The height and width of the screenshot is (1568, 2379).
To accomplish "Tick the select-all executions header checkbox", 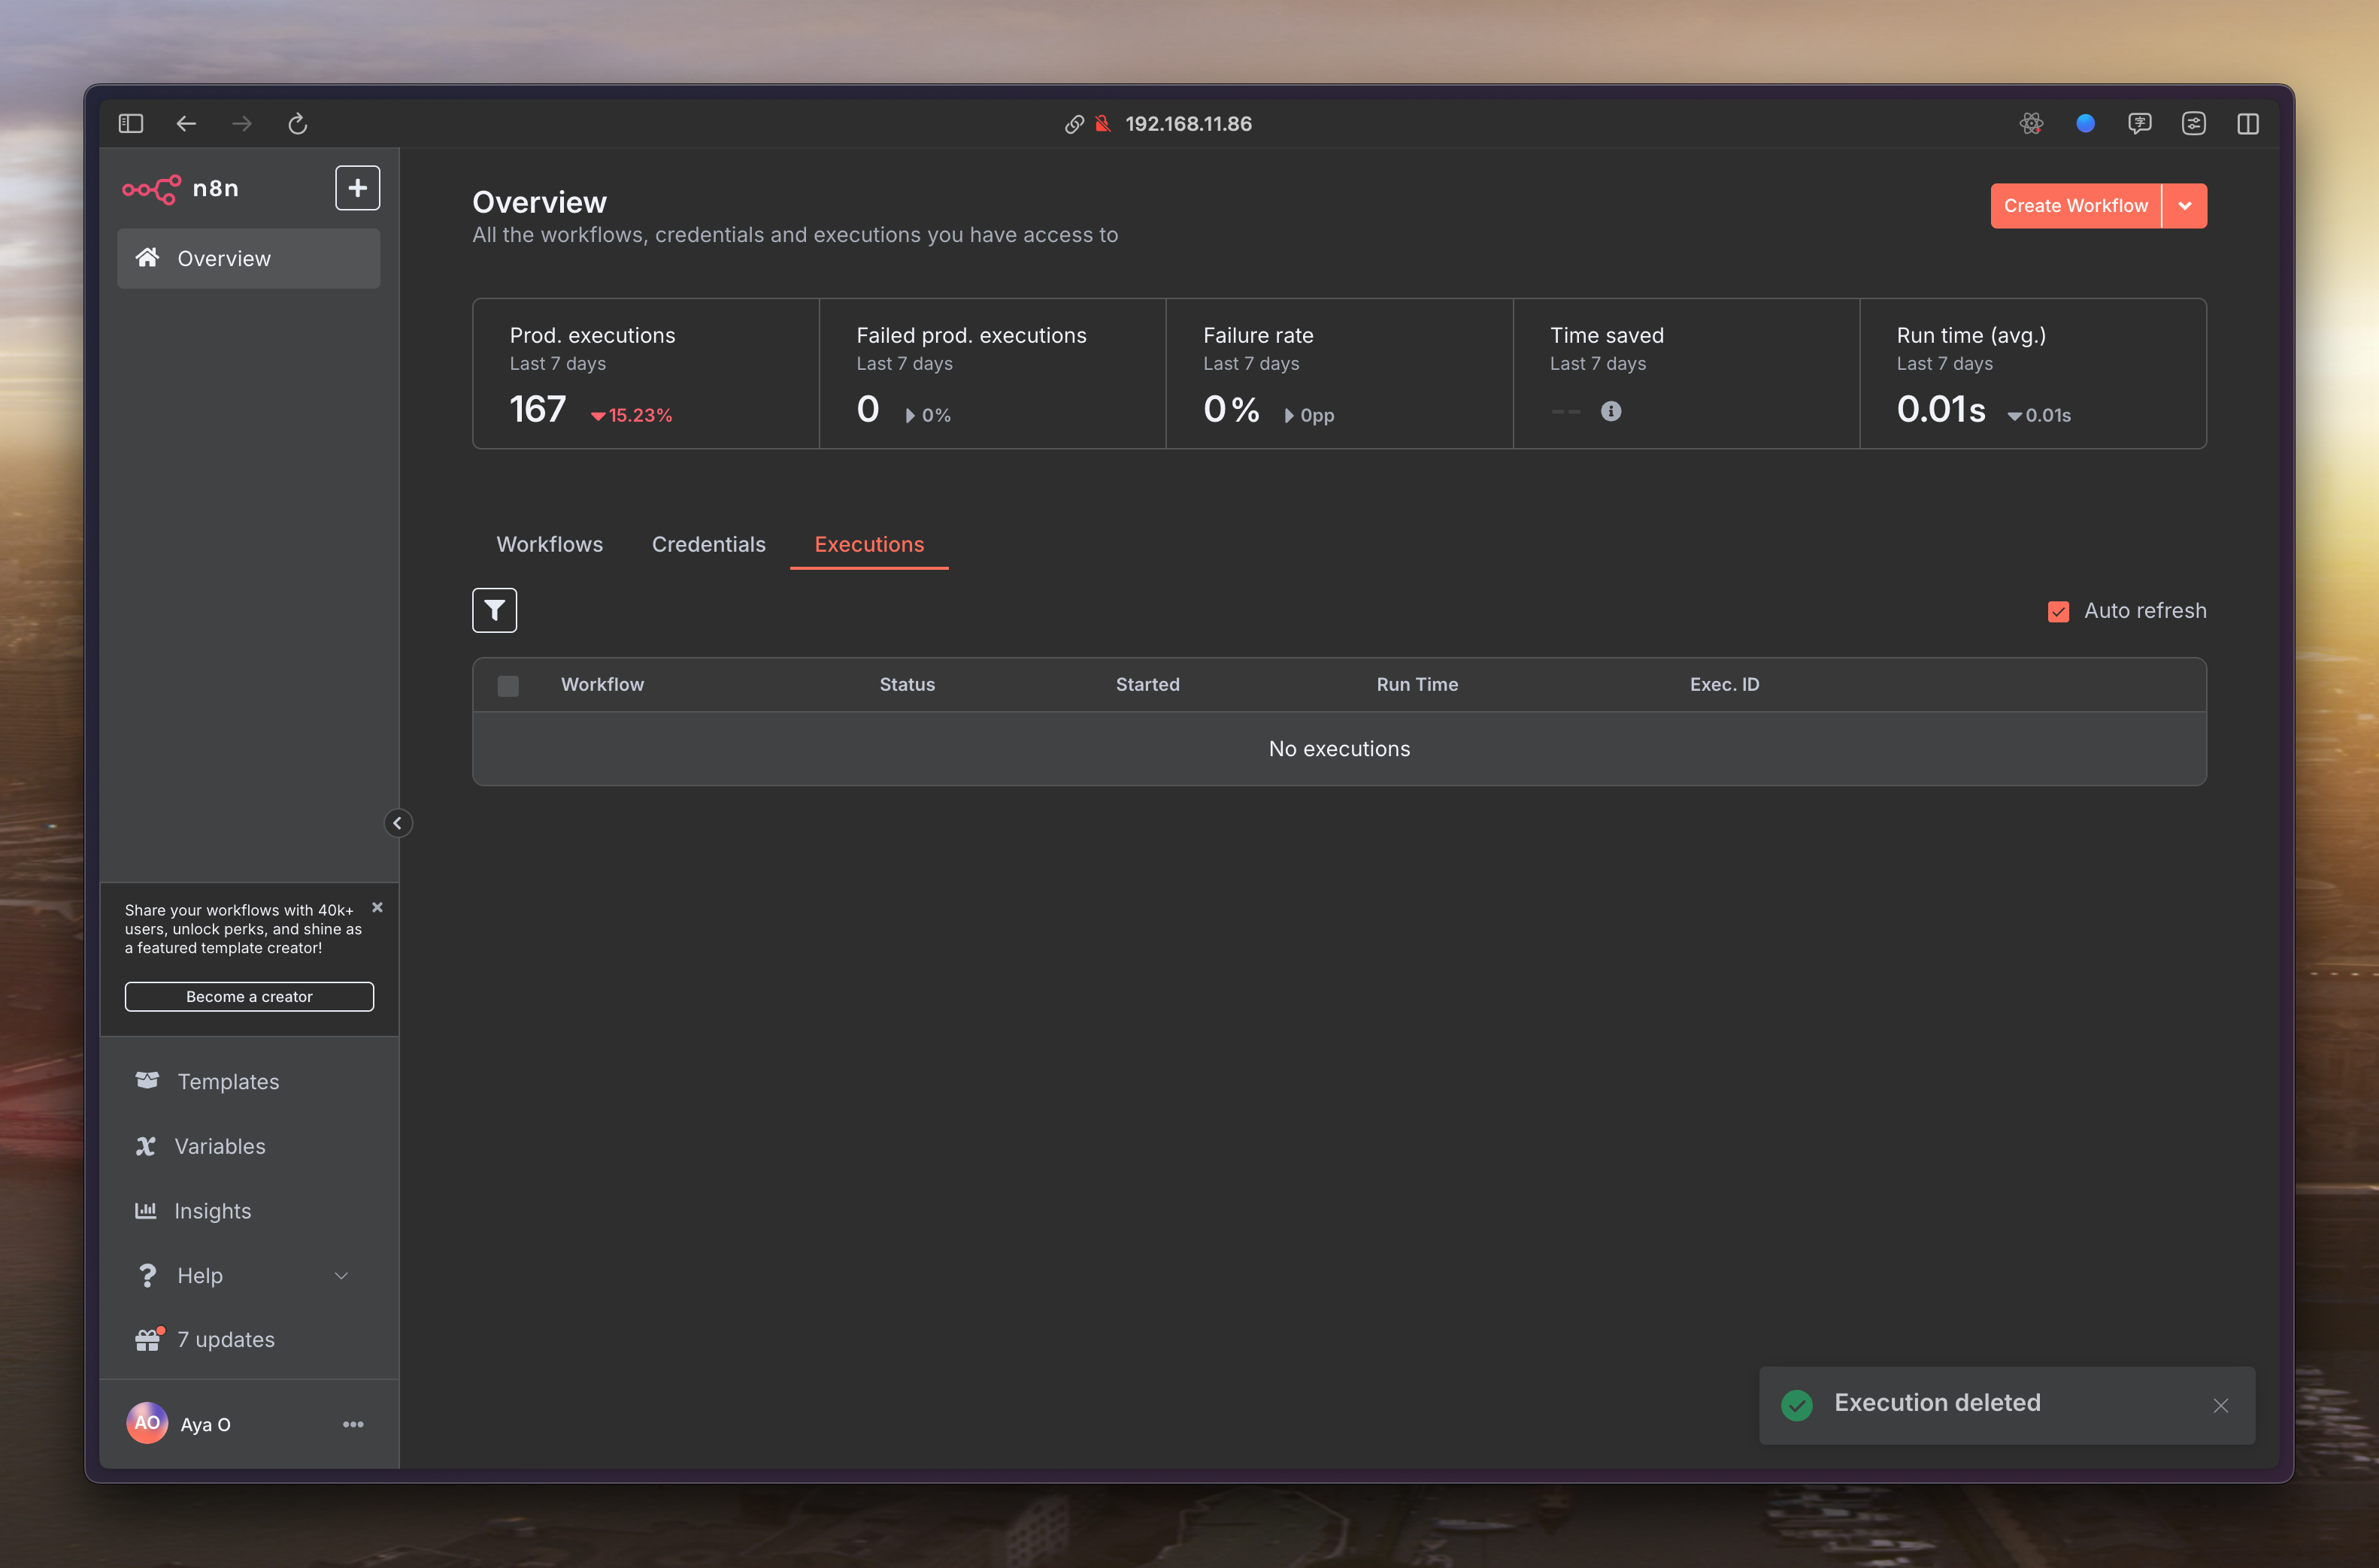I will [x=508, y=685].
